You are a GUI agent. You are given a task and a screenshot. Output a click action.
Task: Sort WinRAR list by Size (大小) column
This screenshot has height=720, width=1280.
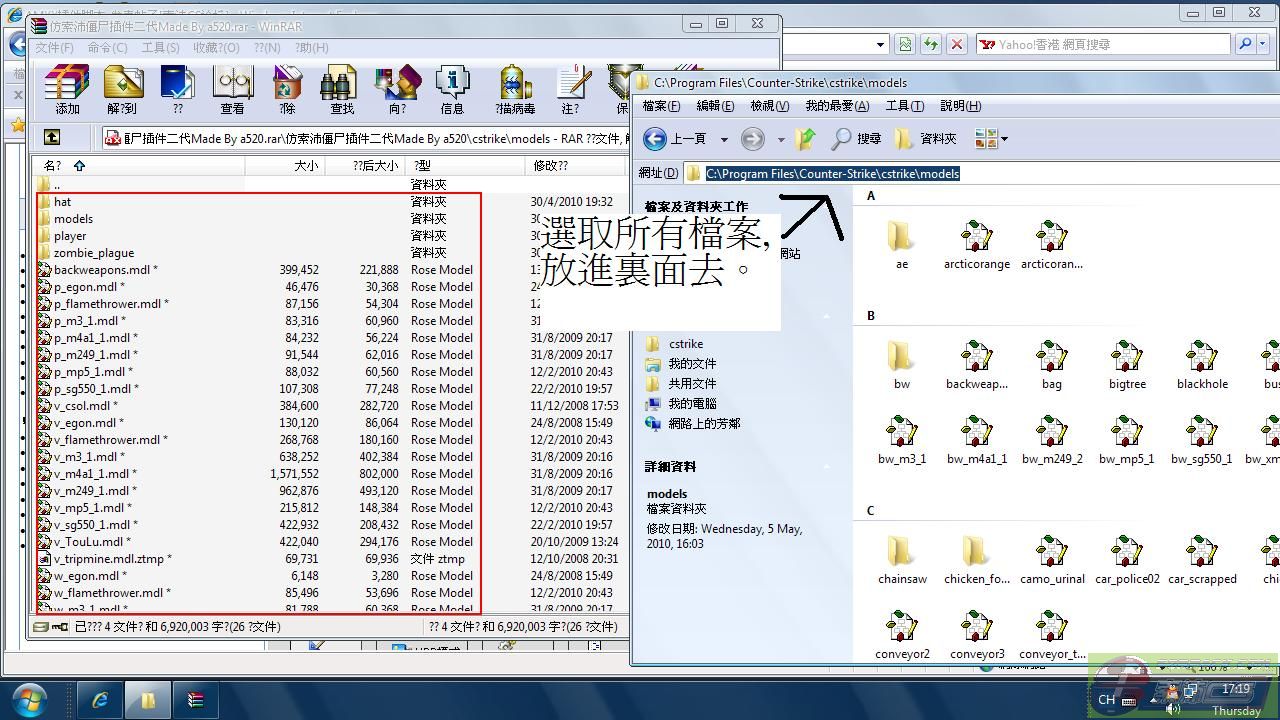tap(285, 166)
